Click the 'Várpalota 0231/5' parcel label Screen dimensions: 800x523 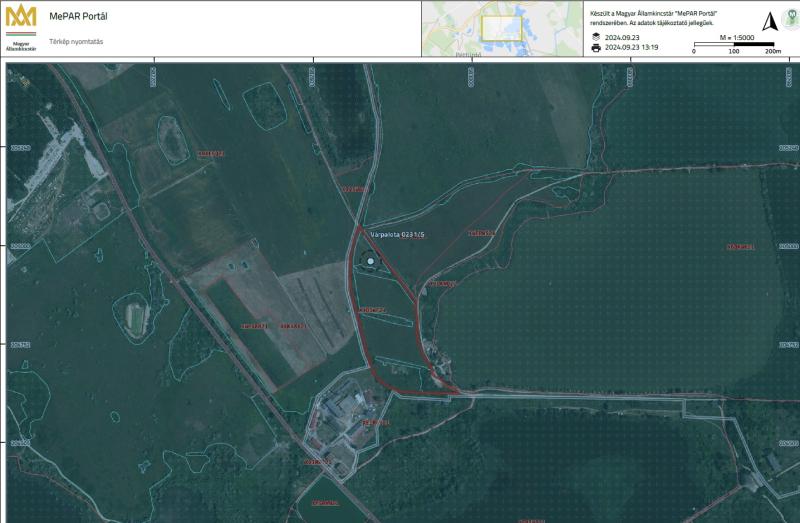point(397,234)
